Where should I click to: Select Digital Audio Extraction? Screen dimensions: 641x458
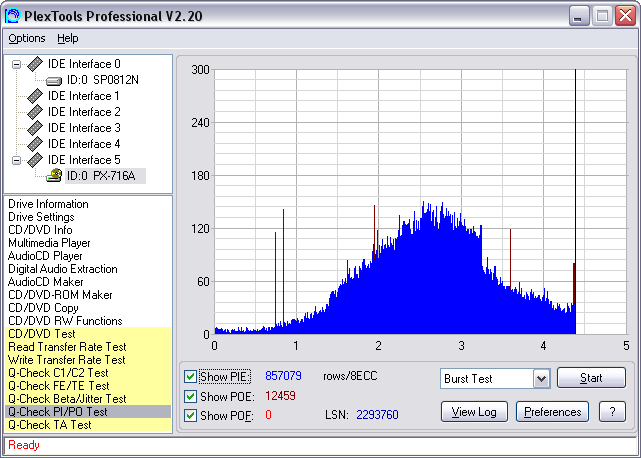tap(63, 269)
